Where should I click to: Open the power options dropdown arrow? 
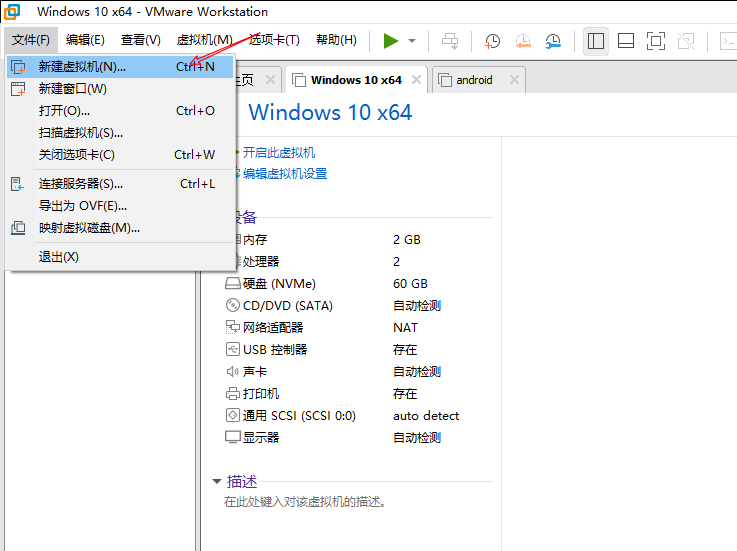click(x=412, y=41)
